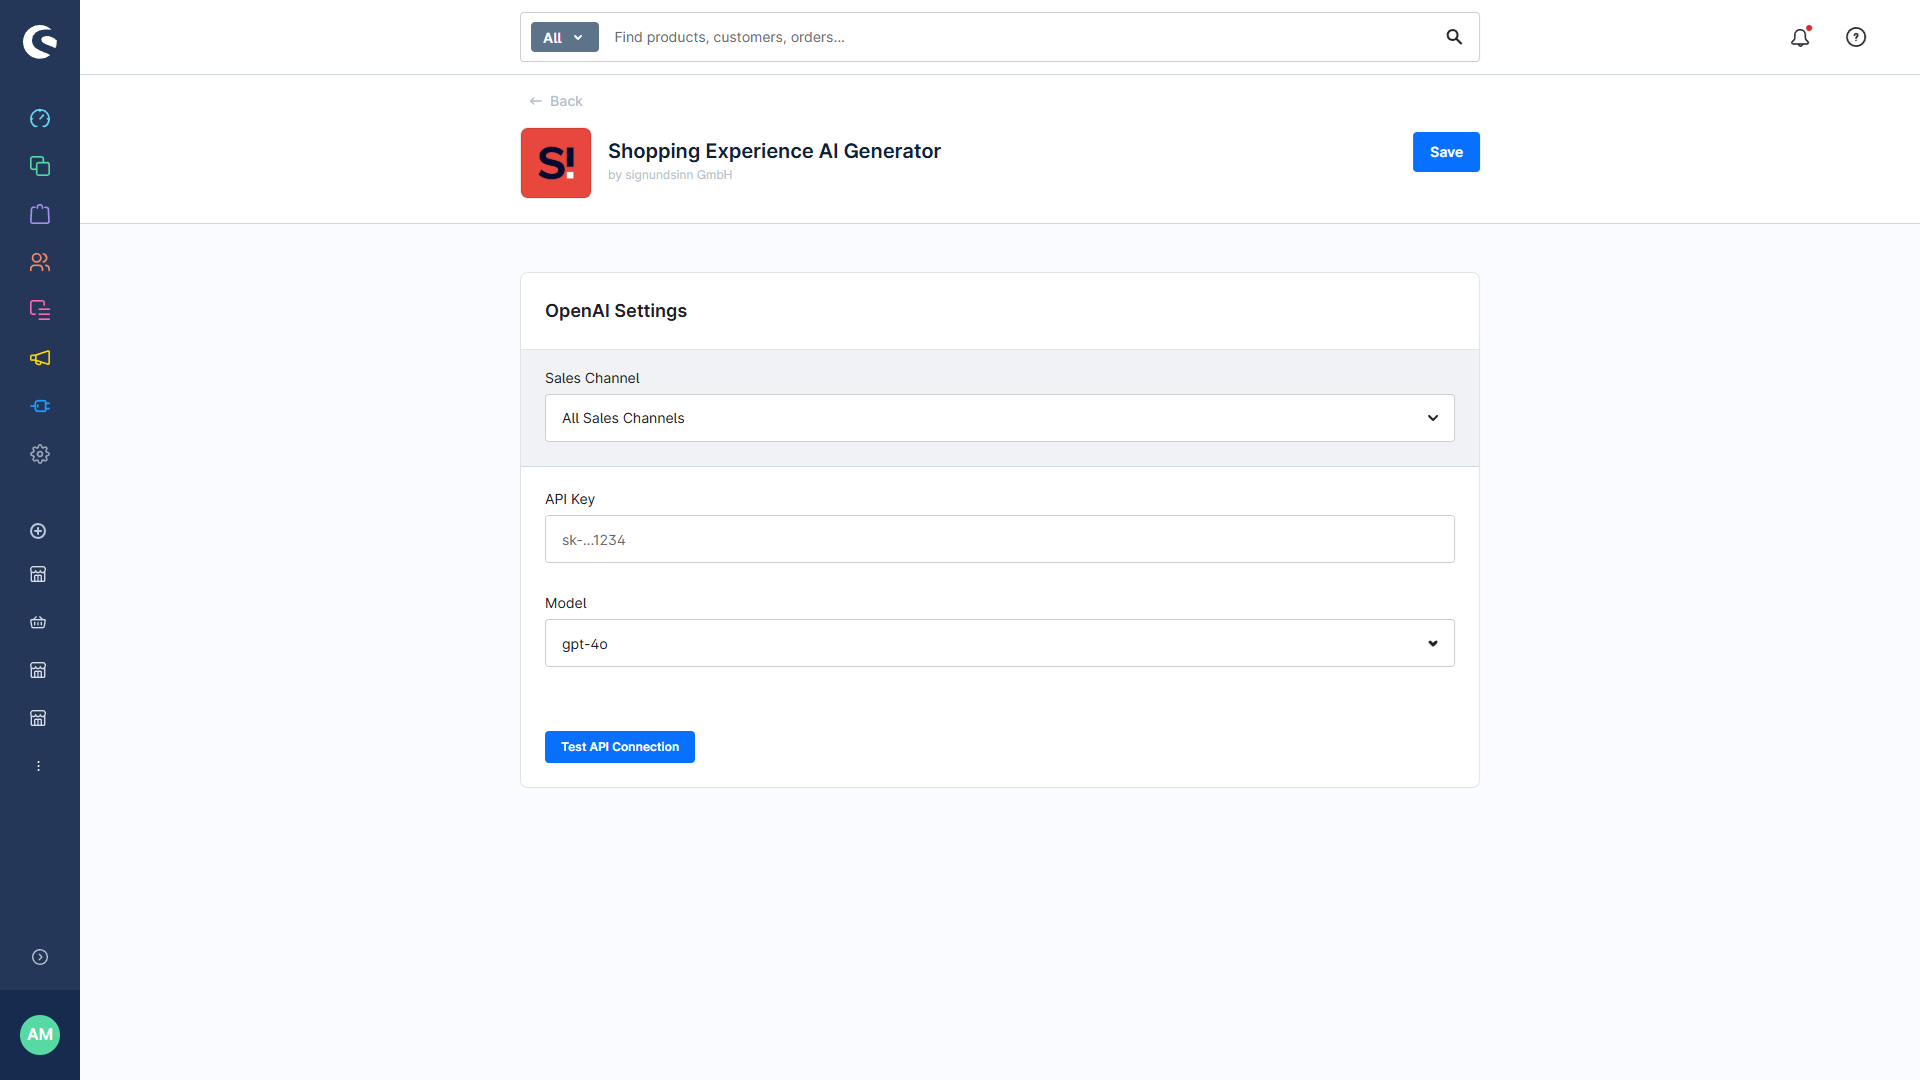The height and width of the screenshot is (1080, 1920).
Task: Open the Sales Channel dropdown
Action: coord(999,418)
